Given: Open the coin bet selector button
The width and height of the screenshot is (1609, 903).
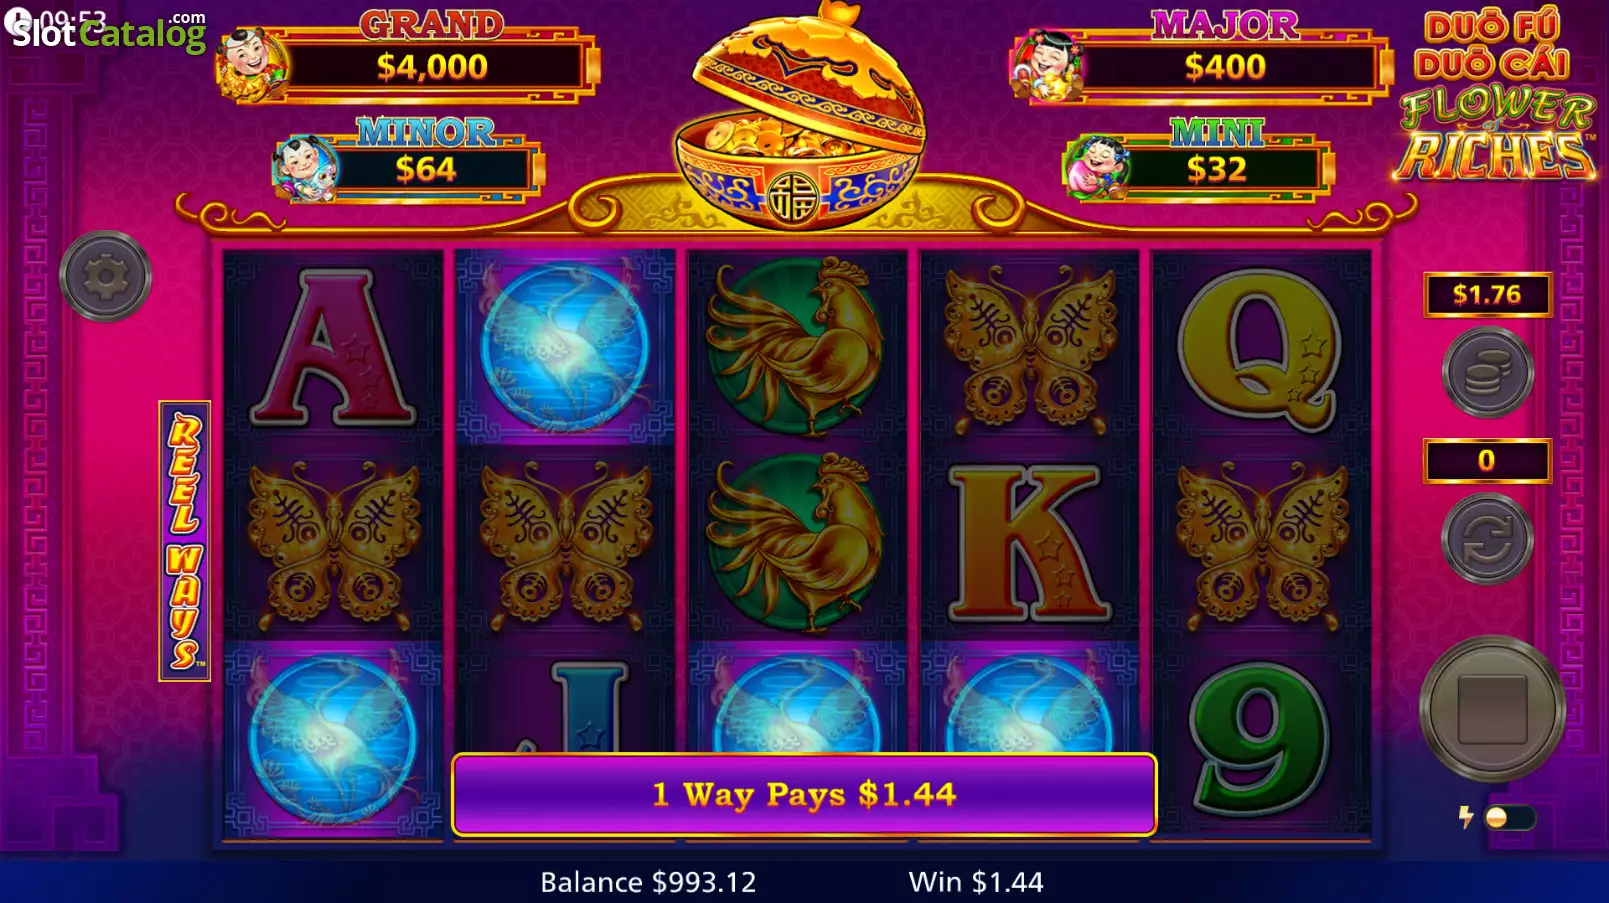Looking at the screenshot, I should 1487,372.
